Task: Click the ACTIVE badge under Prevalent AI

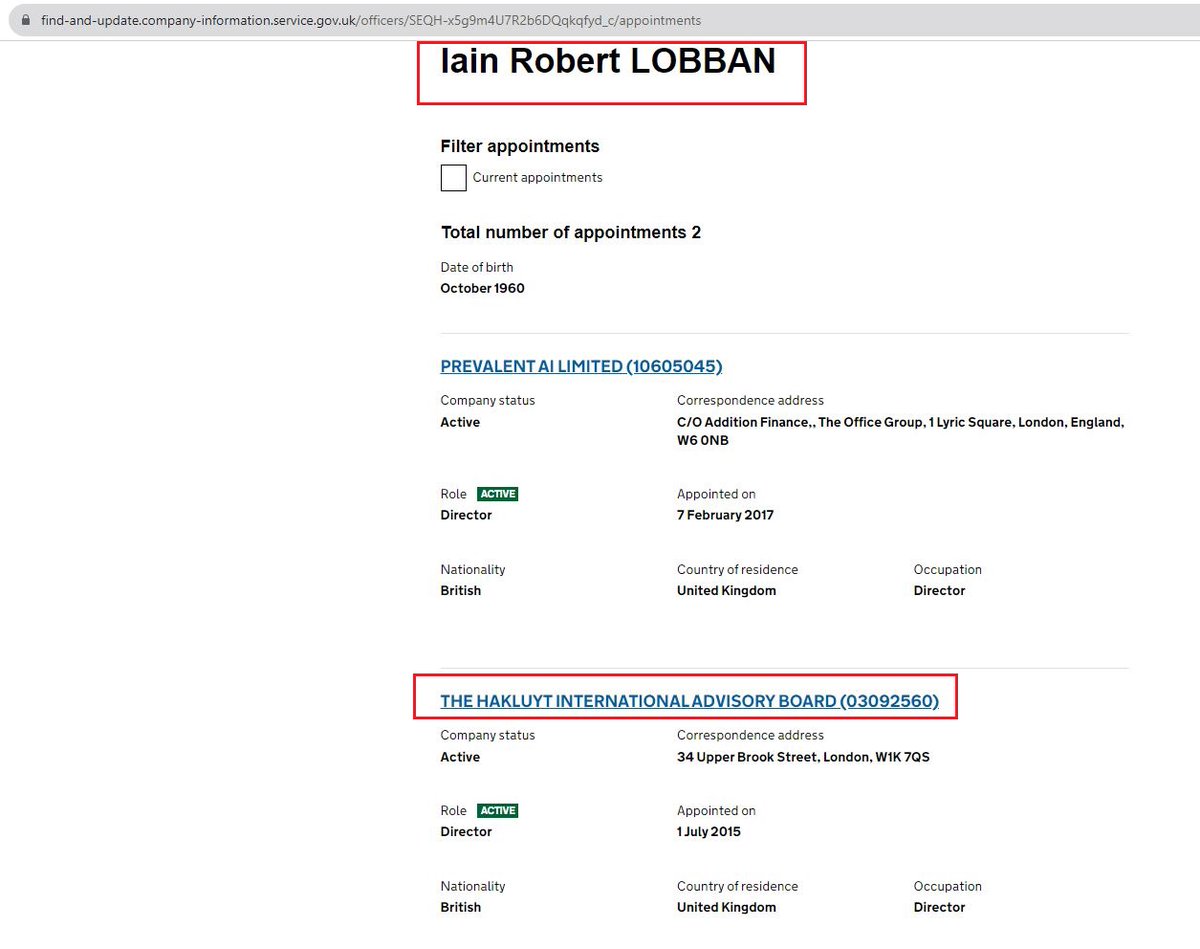Action: 498,494
